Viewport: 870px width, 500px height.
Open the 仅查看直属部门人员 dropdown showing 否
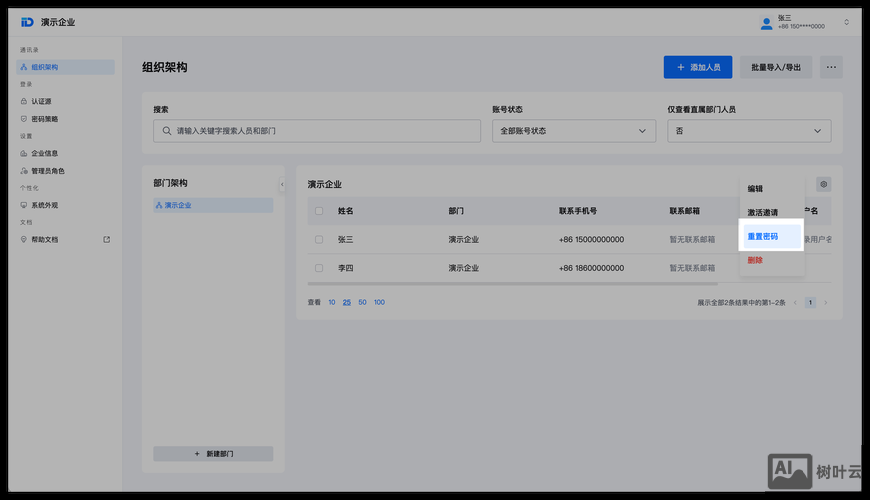click(x=749, y=131)
